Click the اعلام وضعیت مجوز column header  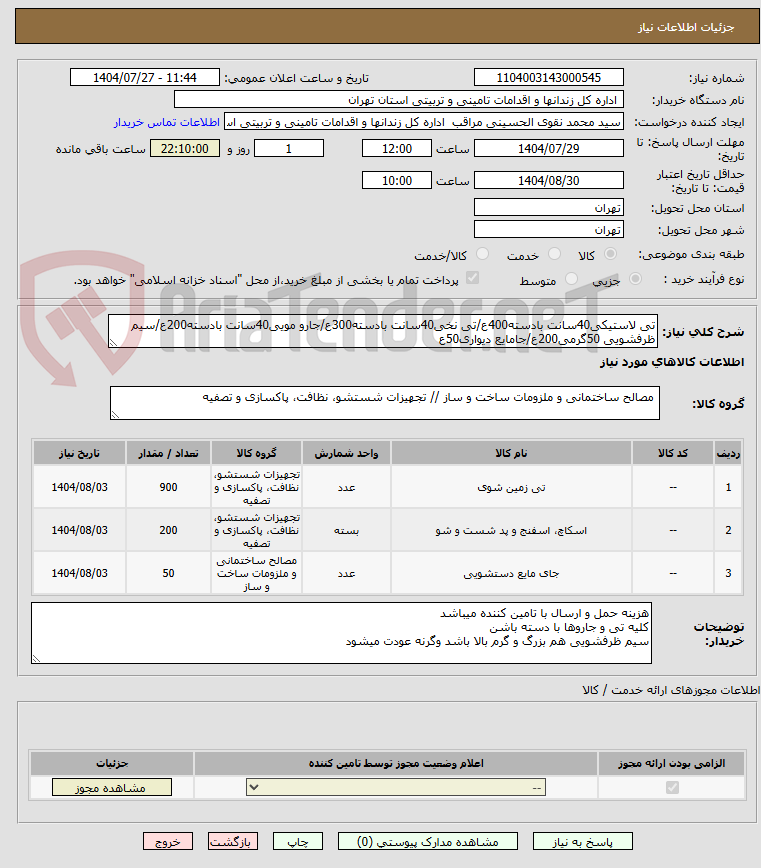(x=396, y=763)
